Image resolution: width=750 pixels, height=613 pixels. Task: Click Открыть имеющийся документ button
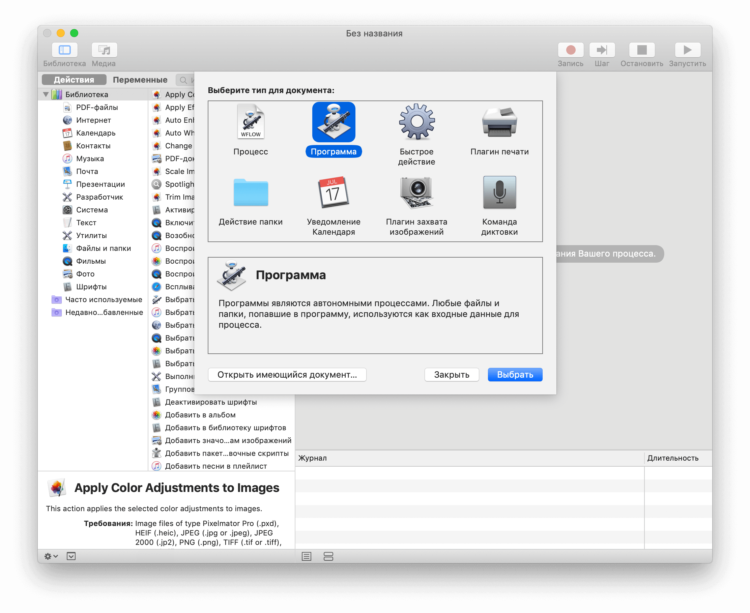pos(287,374)
